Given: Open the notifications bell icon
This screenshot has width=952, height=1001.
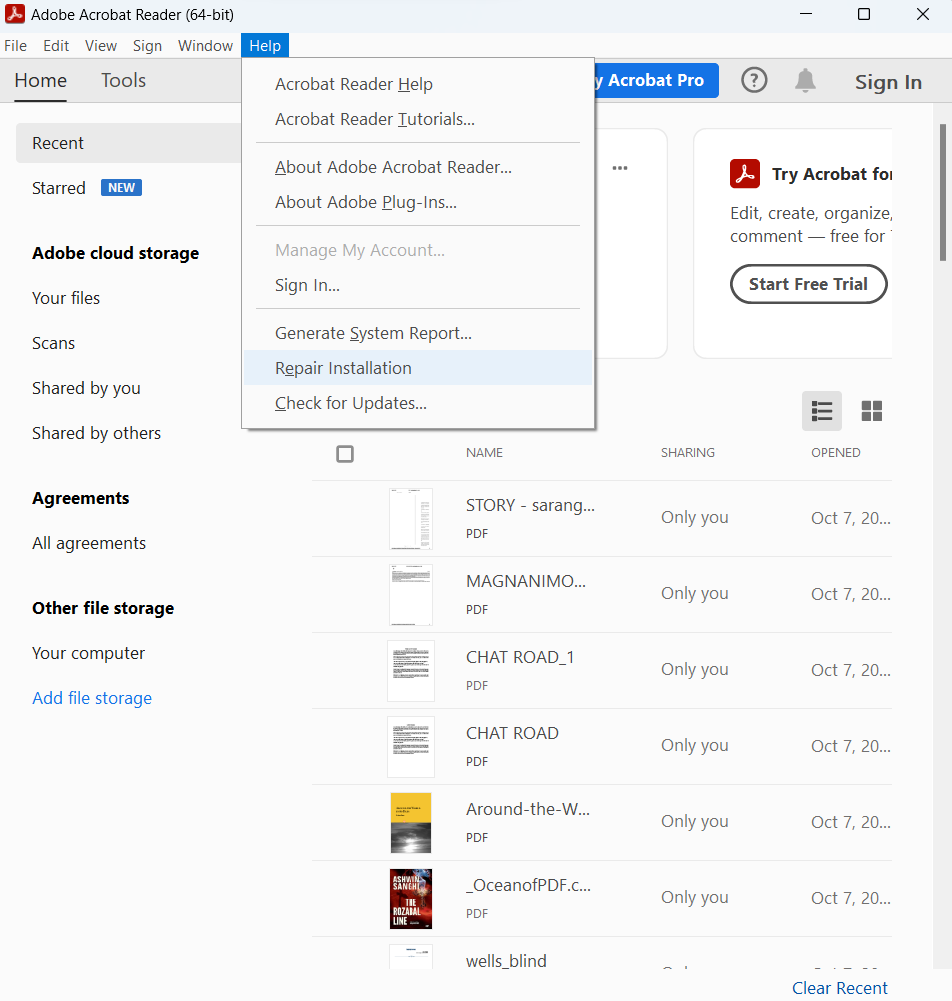Looking at the screenshot, I should click(805, 81).
